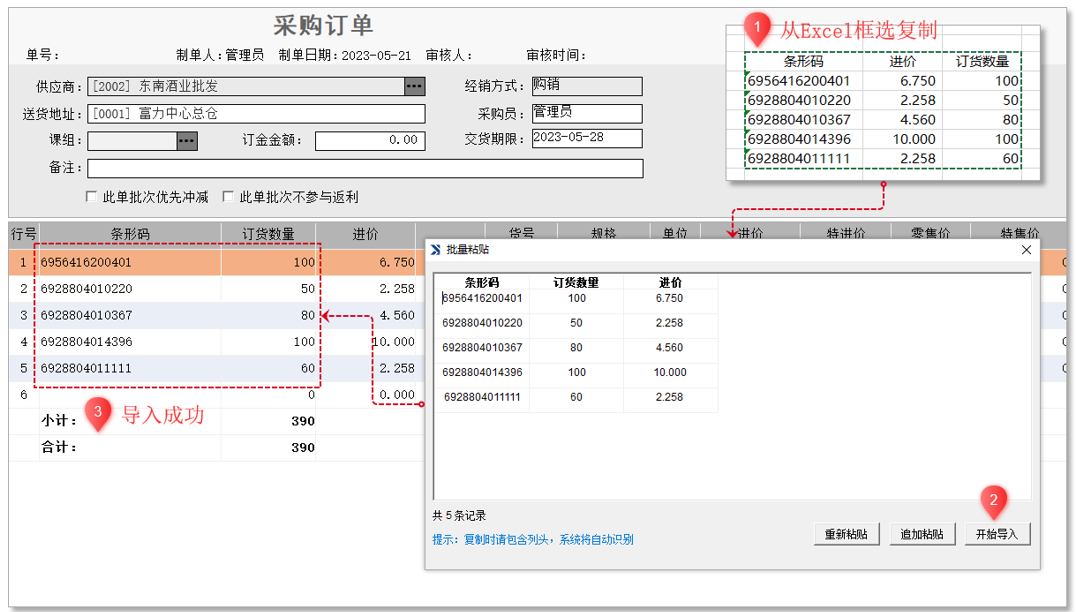The height and width of the screenshot is (612, 1076).
Task: Click dialog 进价 header in 批量粘贴
Action: [x=670, y=283]
